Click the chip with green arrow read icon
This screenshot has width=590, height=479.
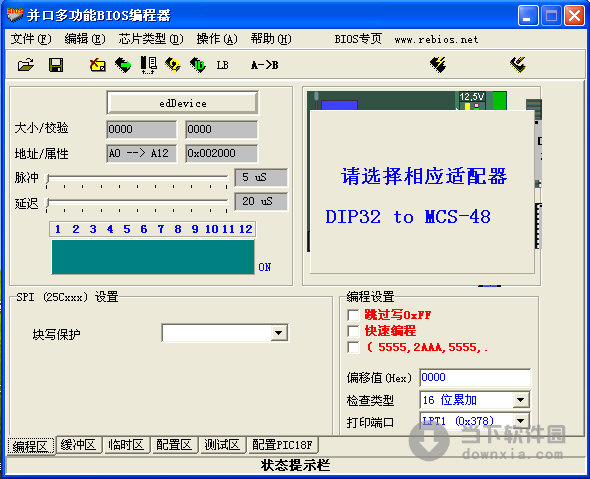[123, 65]
